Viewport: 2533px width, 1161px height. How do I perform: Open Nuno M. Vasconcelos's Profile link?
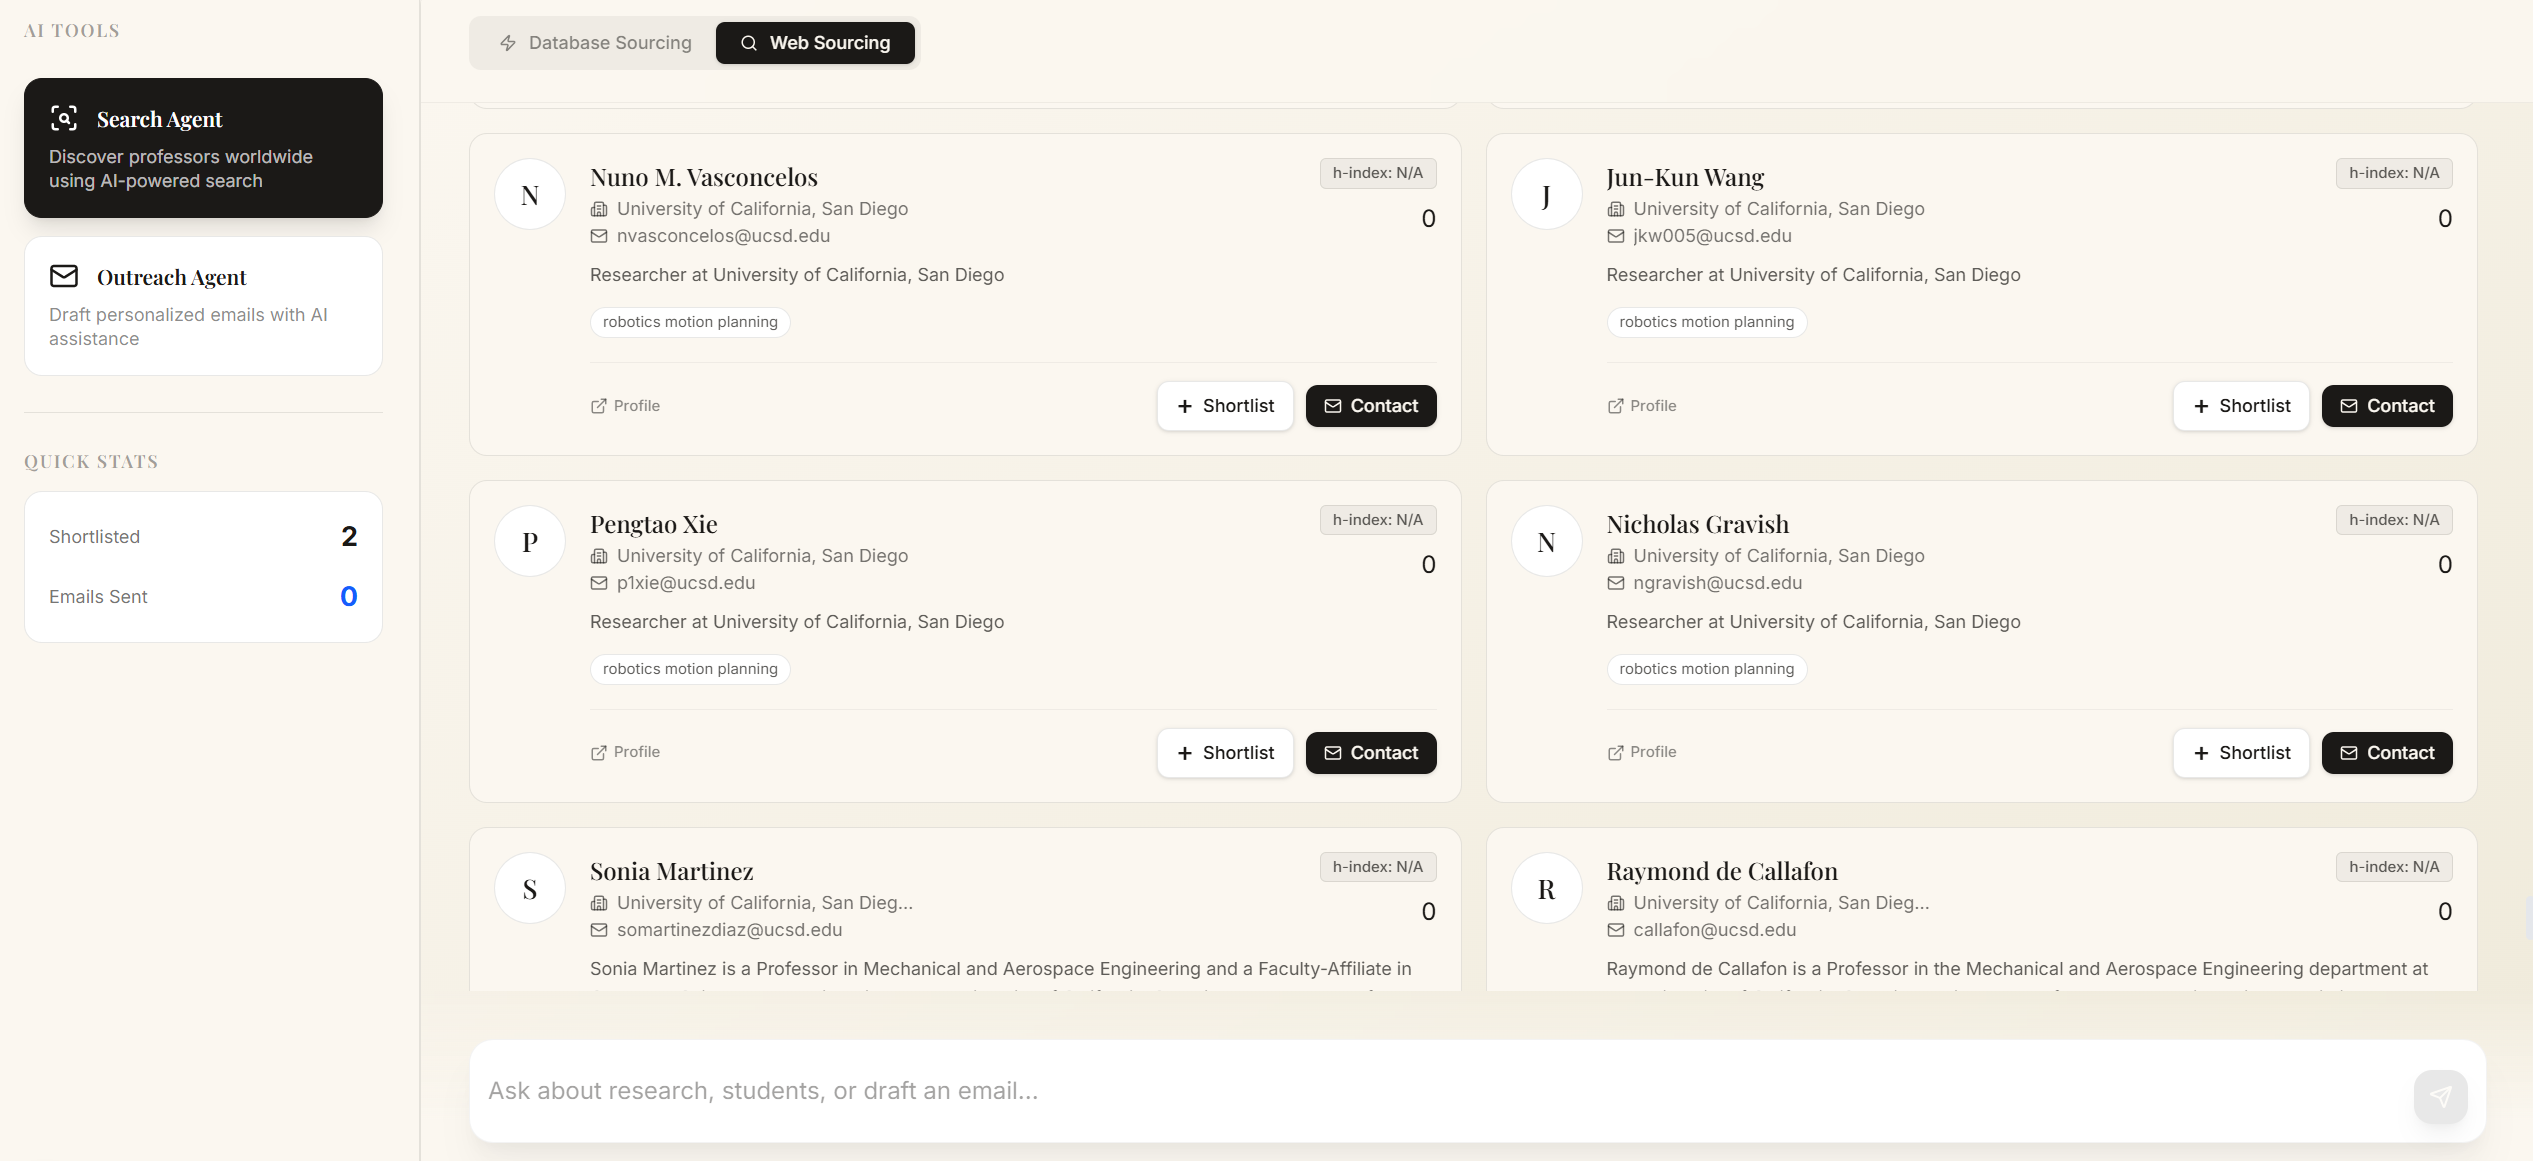(626, 406)
